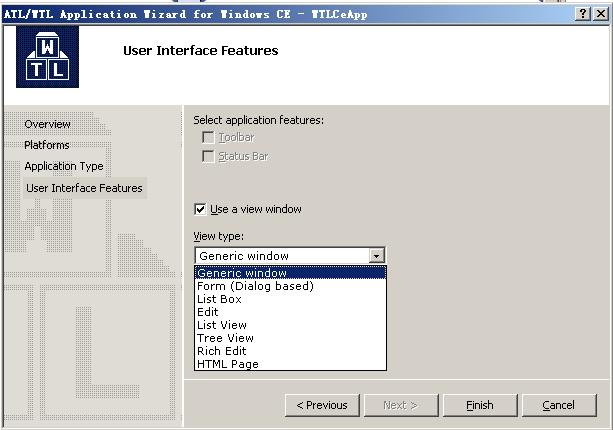
Task: Click Finish to create project
Action: coord(480,405)
